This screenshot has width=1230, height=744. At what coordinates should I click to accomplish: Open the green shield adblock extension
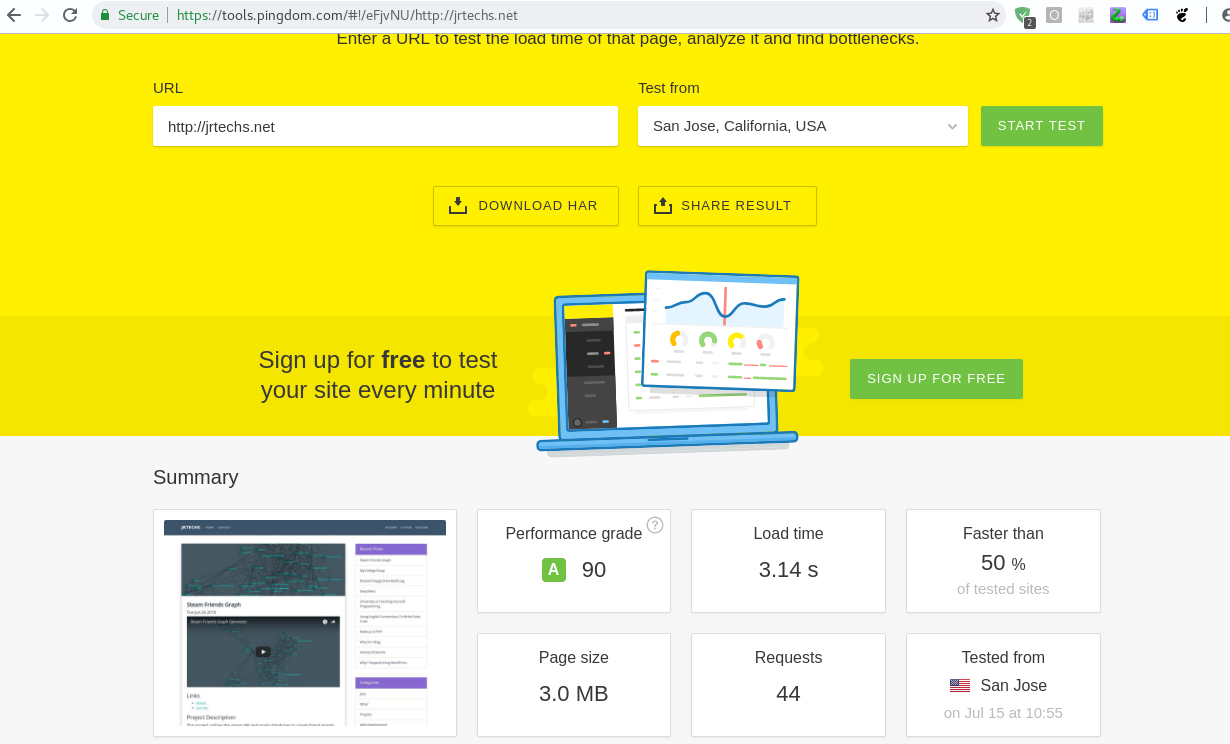1023,16
